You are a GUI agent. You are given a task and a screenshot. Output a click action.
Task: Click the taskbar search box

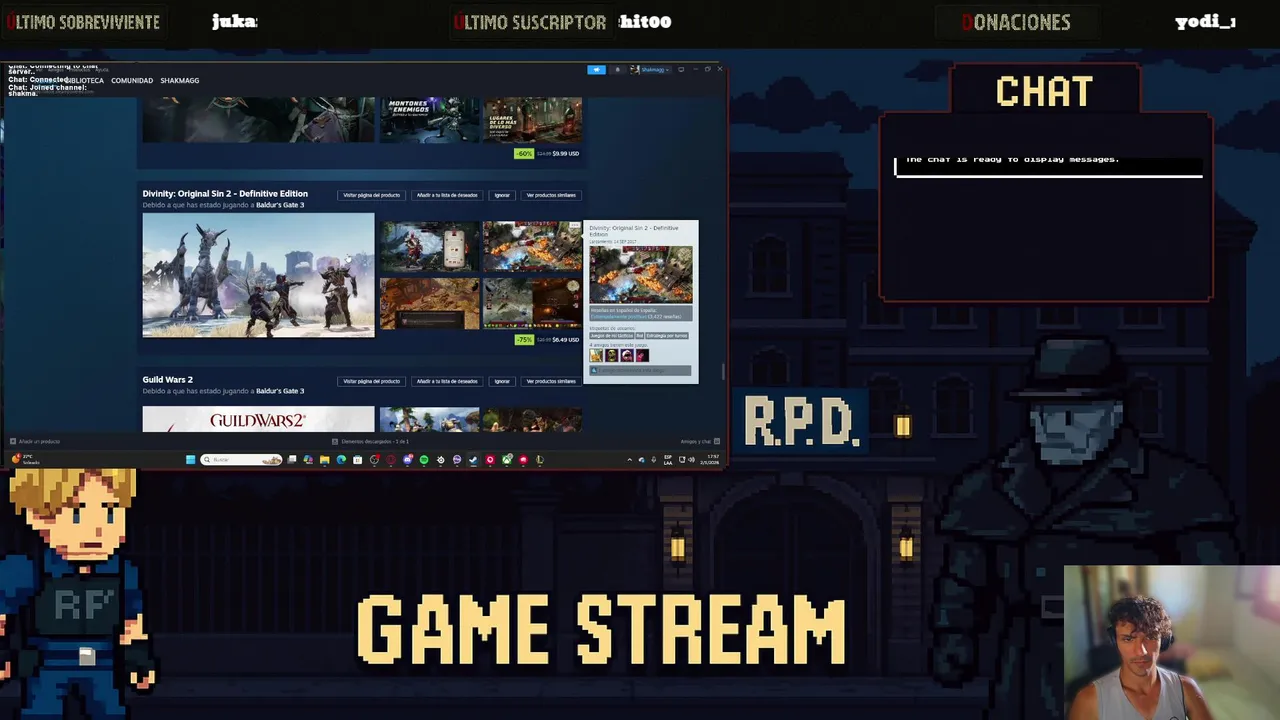pyautogui.click(x=241, y=460)
